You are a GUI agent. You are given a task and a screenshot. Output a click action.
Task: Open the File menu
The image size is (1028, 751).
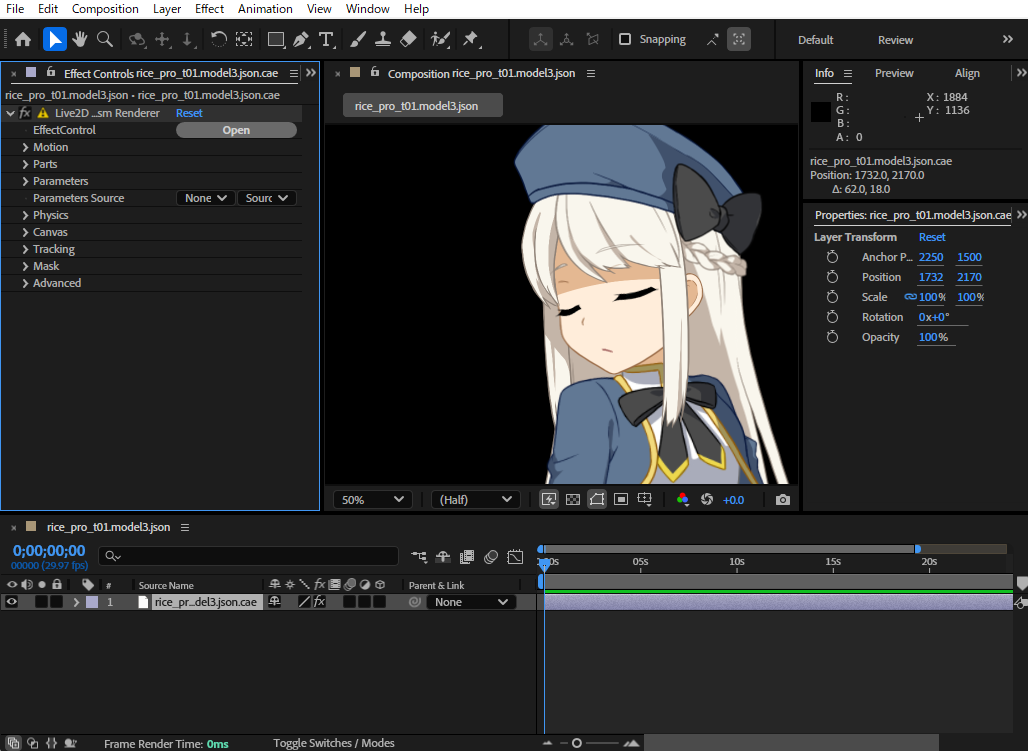(14, 9)
